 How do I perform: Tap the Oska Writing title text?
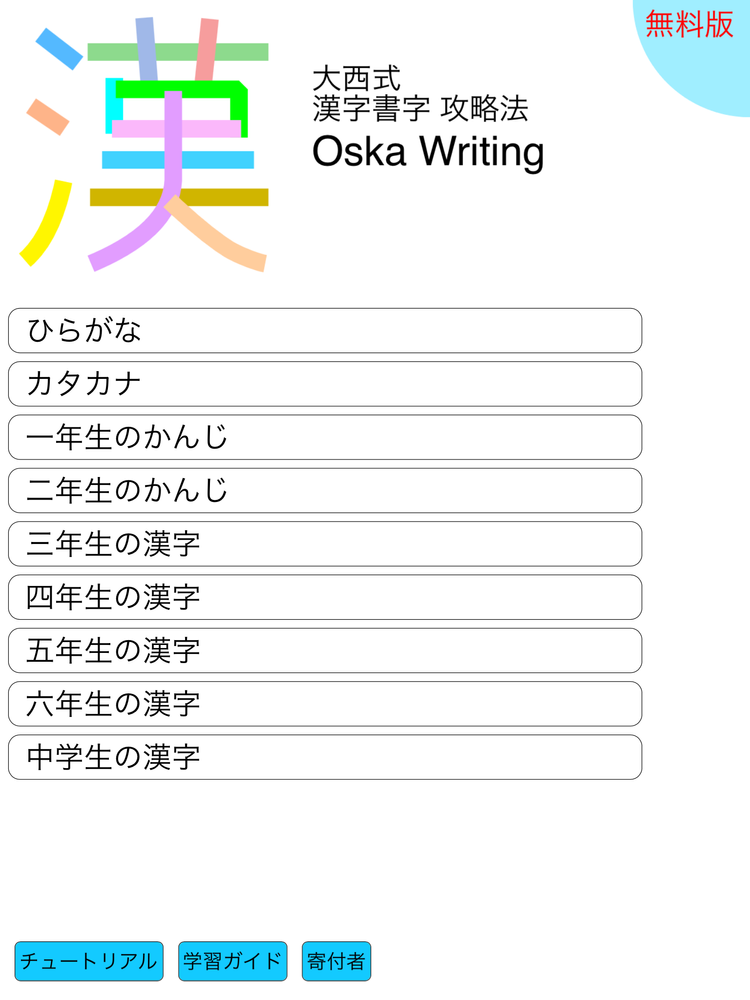click(427, 153)
